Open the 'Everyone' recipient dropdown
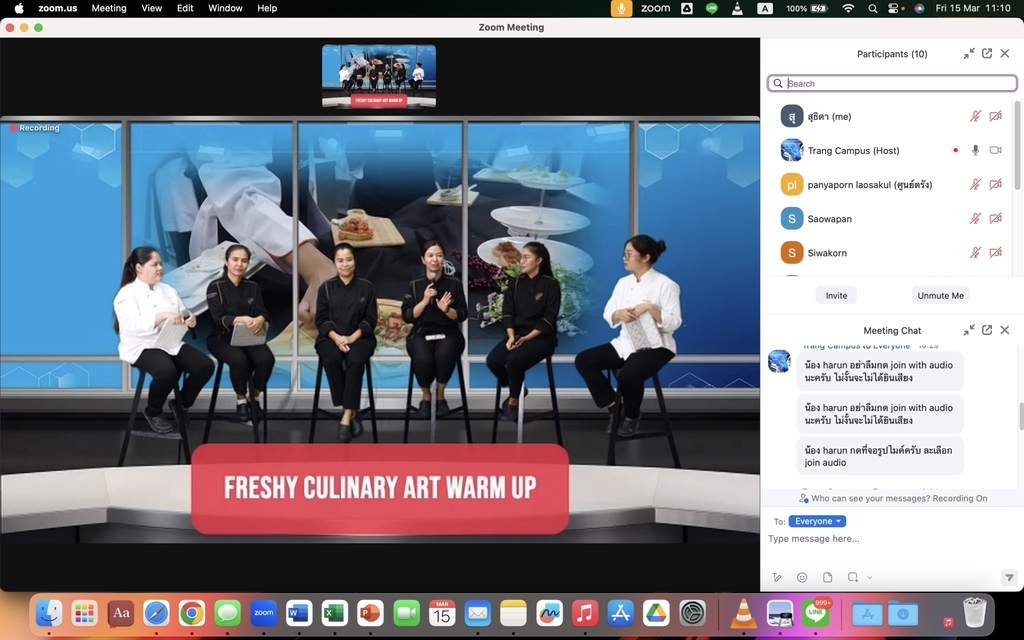1024x640 pixels. coord(817,521)
